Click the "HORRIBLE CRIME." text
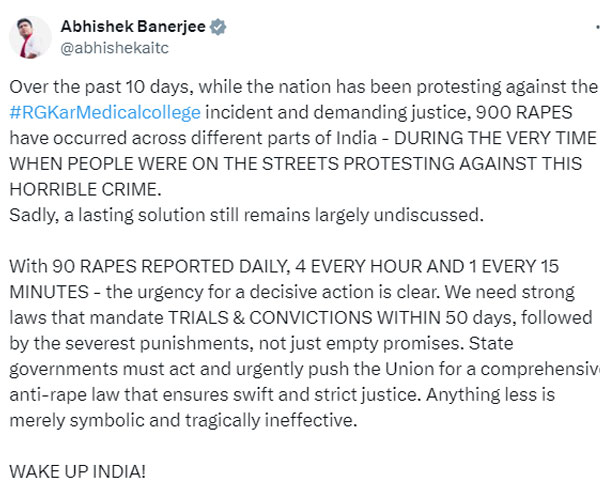This screenshot has width=600, height=500. [x=85, y=189]
